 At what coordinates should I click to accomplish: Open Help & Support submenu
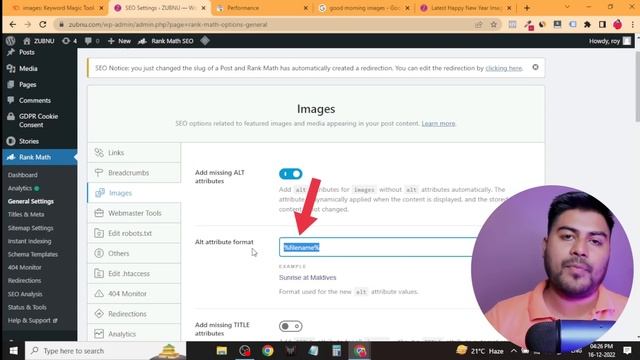[32, 320]
